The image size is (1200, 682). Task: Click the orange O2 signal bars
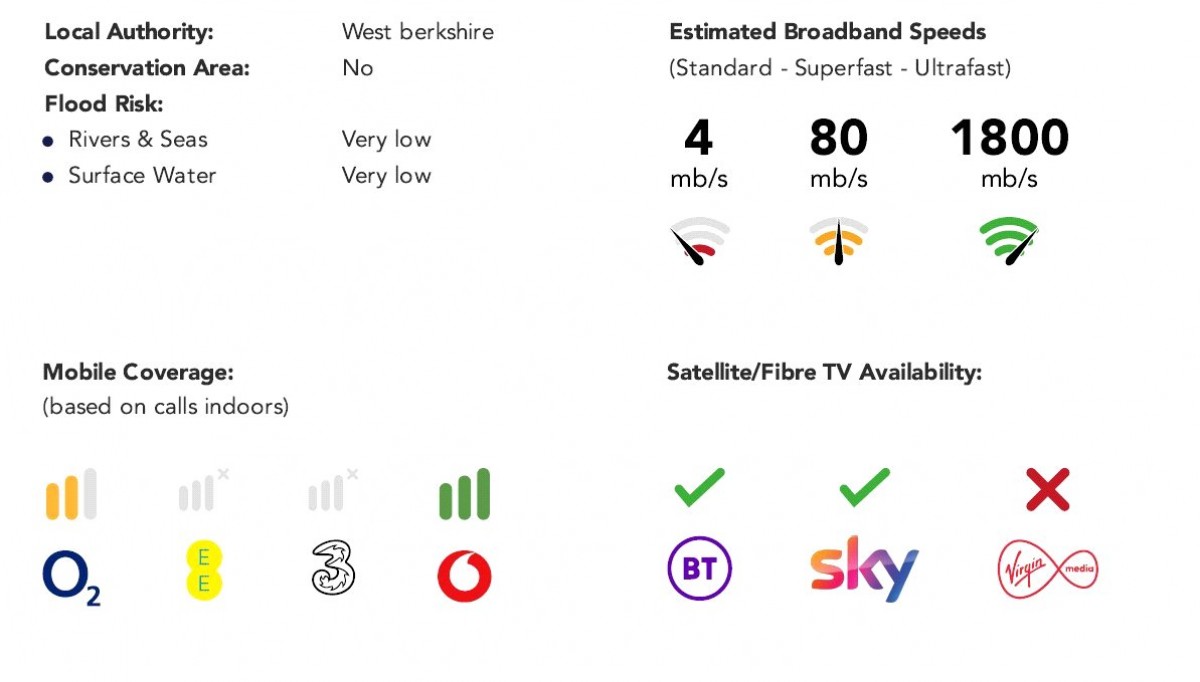(71, 494)
